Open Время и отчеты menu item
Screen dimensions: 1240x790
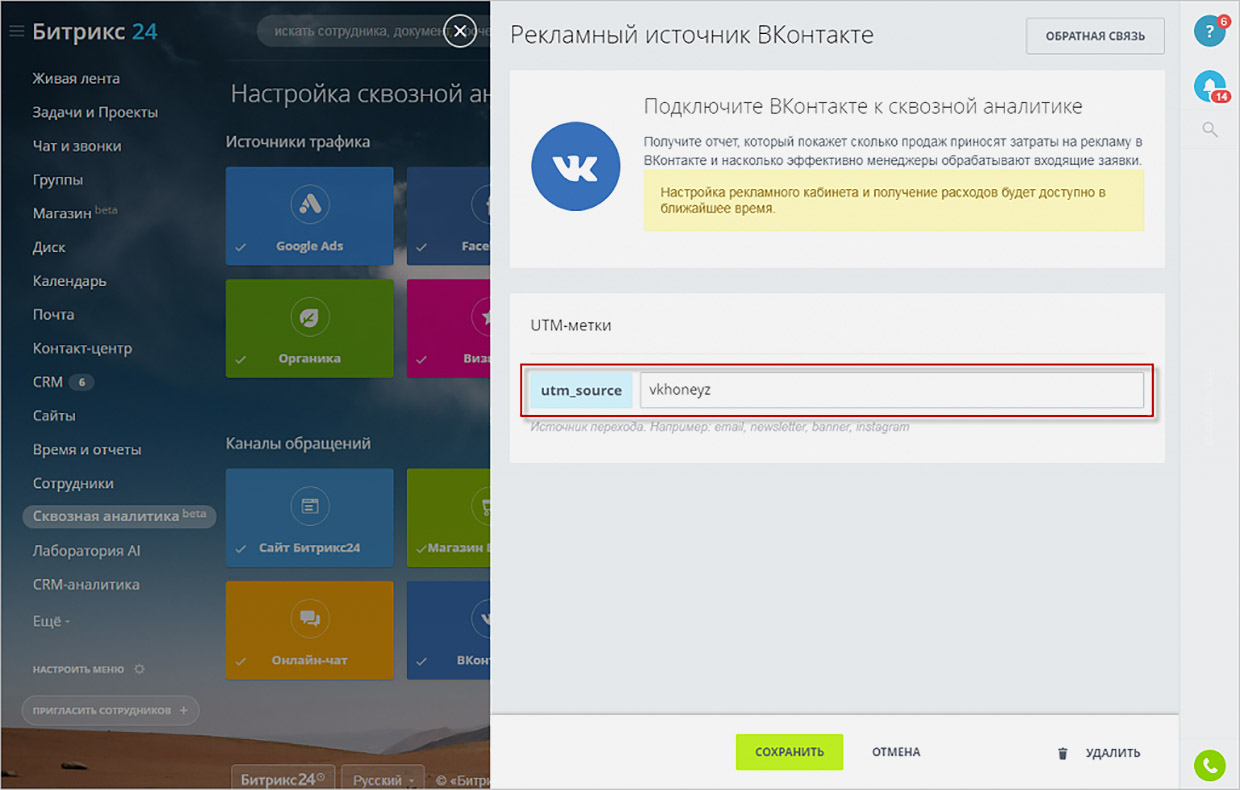(87, 449)
